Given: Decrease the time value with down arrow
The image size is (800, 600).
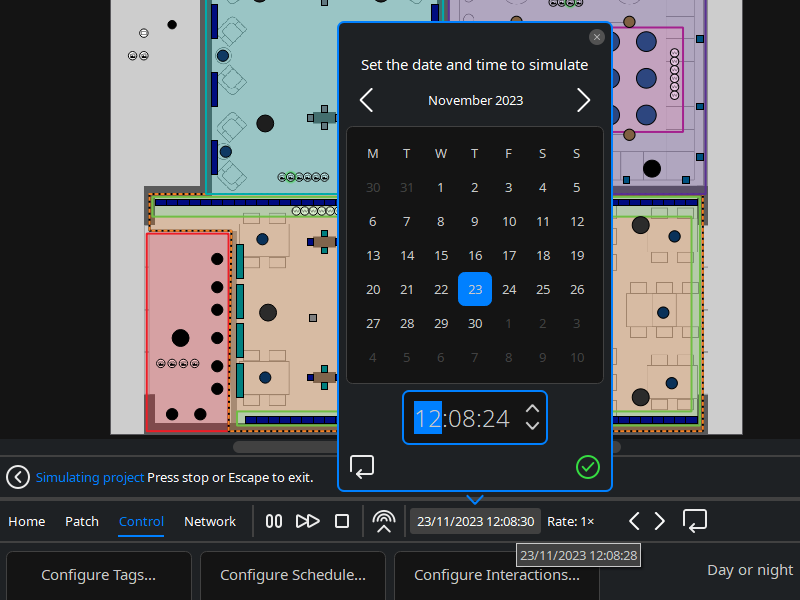Looking at the screenshot, I should pyautogui.click(x=533, y=426).
